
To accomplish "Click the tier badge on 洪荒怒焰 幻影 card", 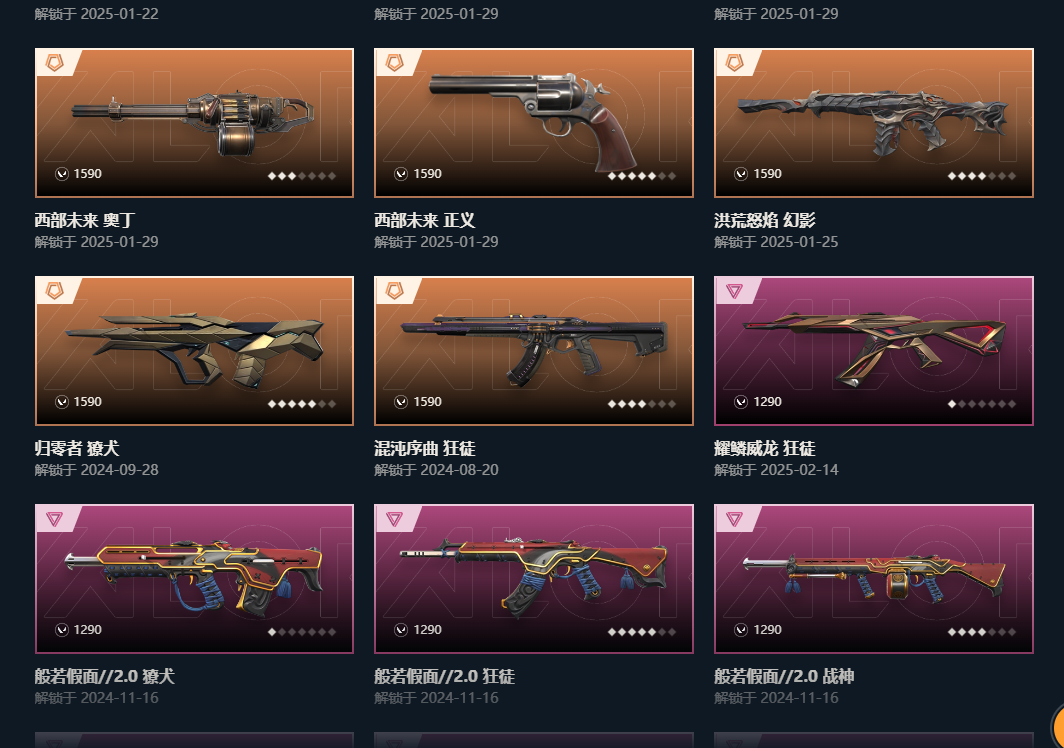I will [x=734, y=63].
